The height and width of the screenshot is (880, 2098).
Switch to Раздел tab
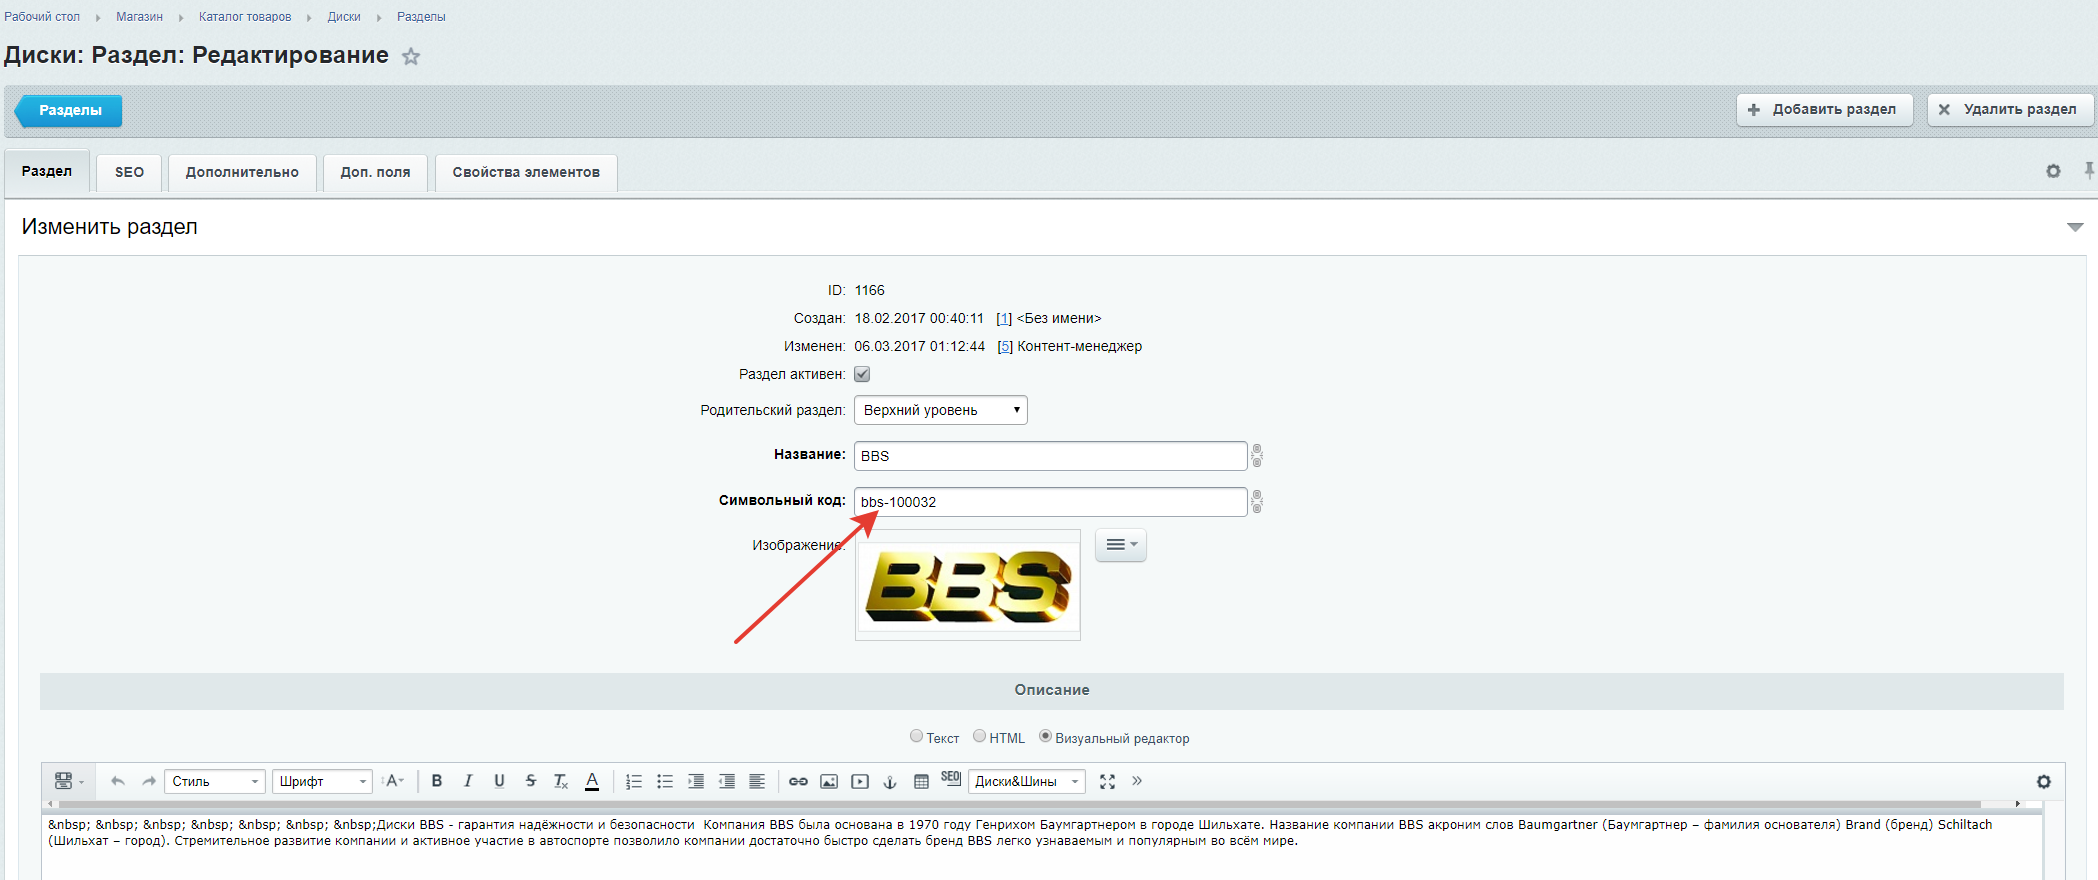pos(47,171)
